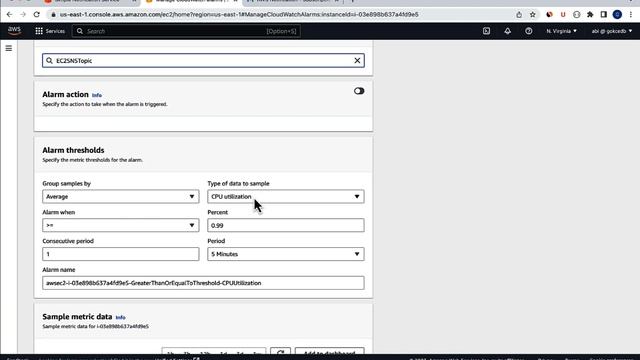Refresh the sample metric data graph
The height and width of the screenshot is (360, 640).
click(280, 352)
